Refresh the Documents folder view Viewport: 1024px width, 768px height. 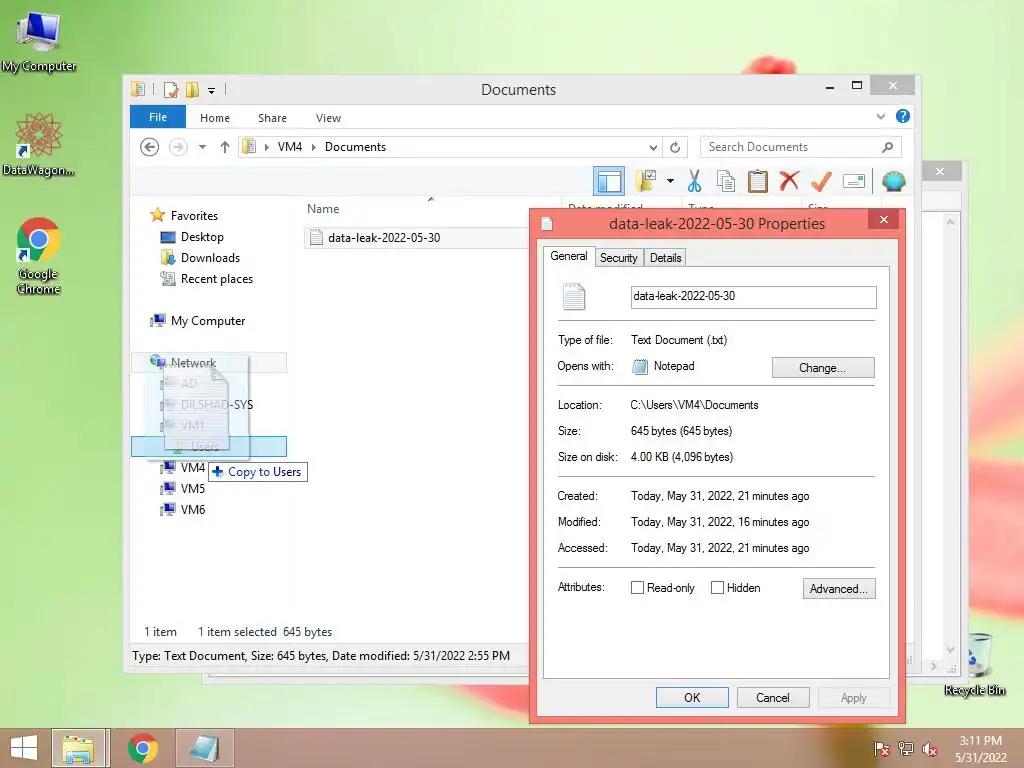[x=675, y=148]
